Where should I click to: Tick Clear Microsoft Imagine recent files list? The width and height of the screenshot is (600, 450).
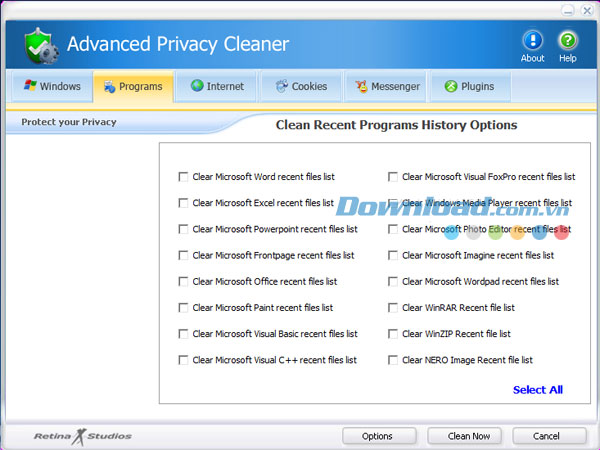[393, 255]
